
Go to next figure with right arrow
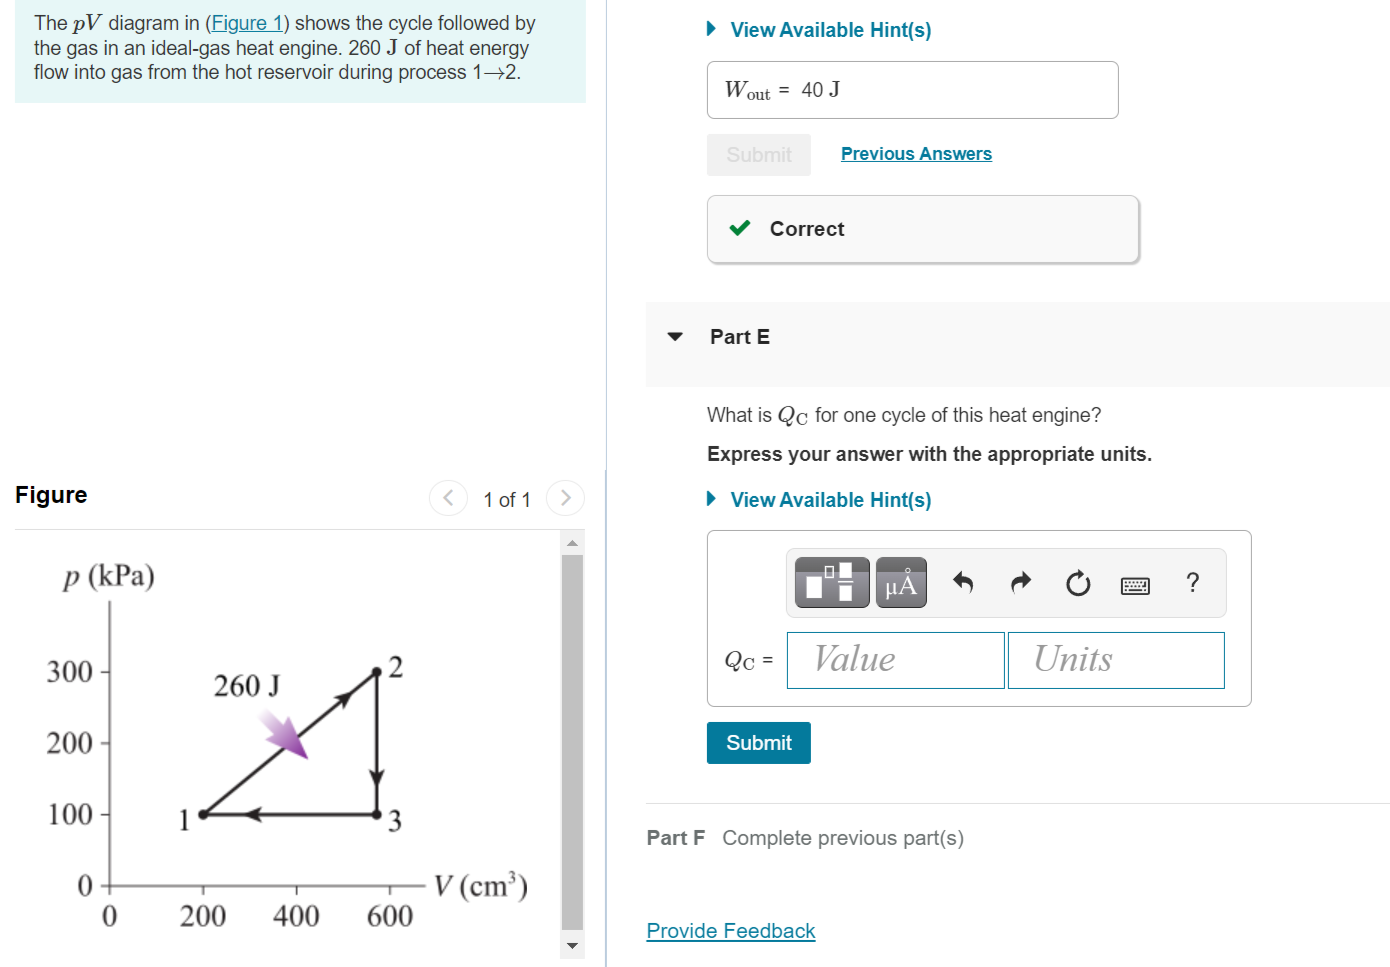[565, 497]
